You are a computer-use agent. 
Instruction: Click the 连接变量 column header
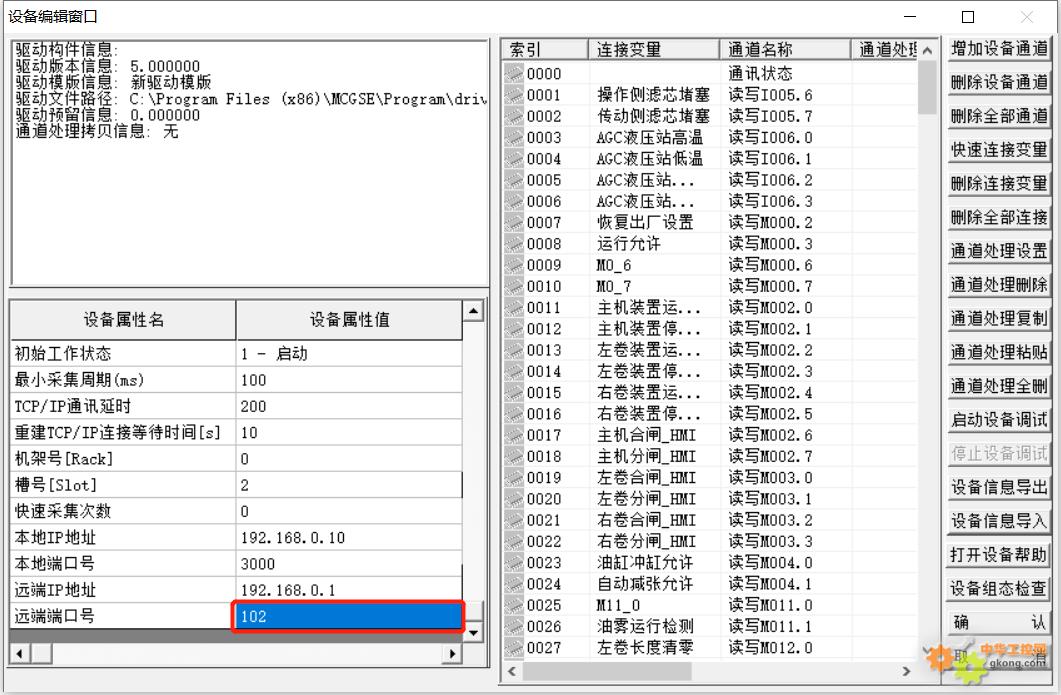pyautogui.click(x=653, y=50)
